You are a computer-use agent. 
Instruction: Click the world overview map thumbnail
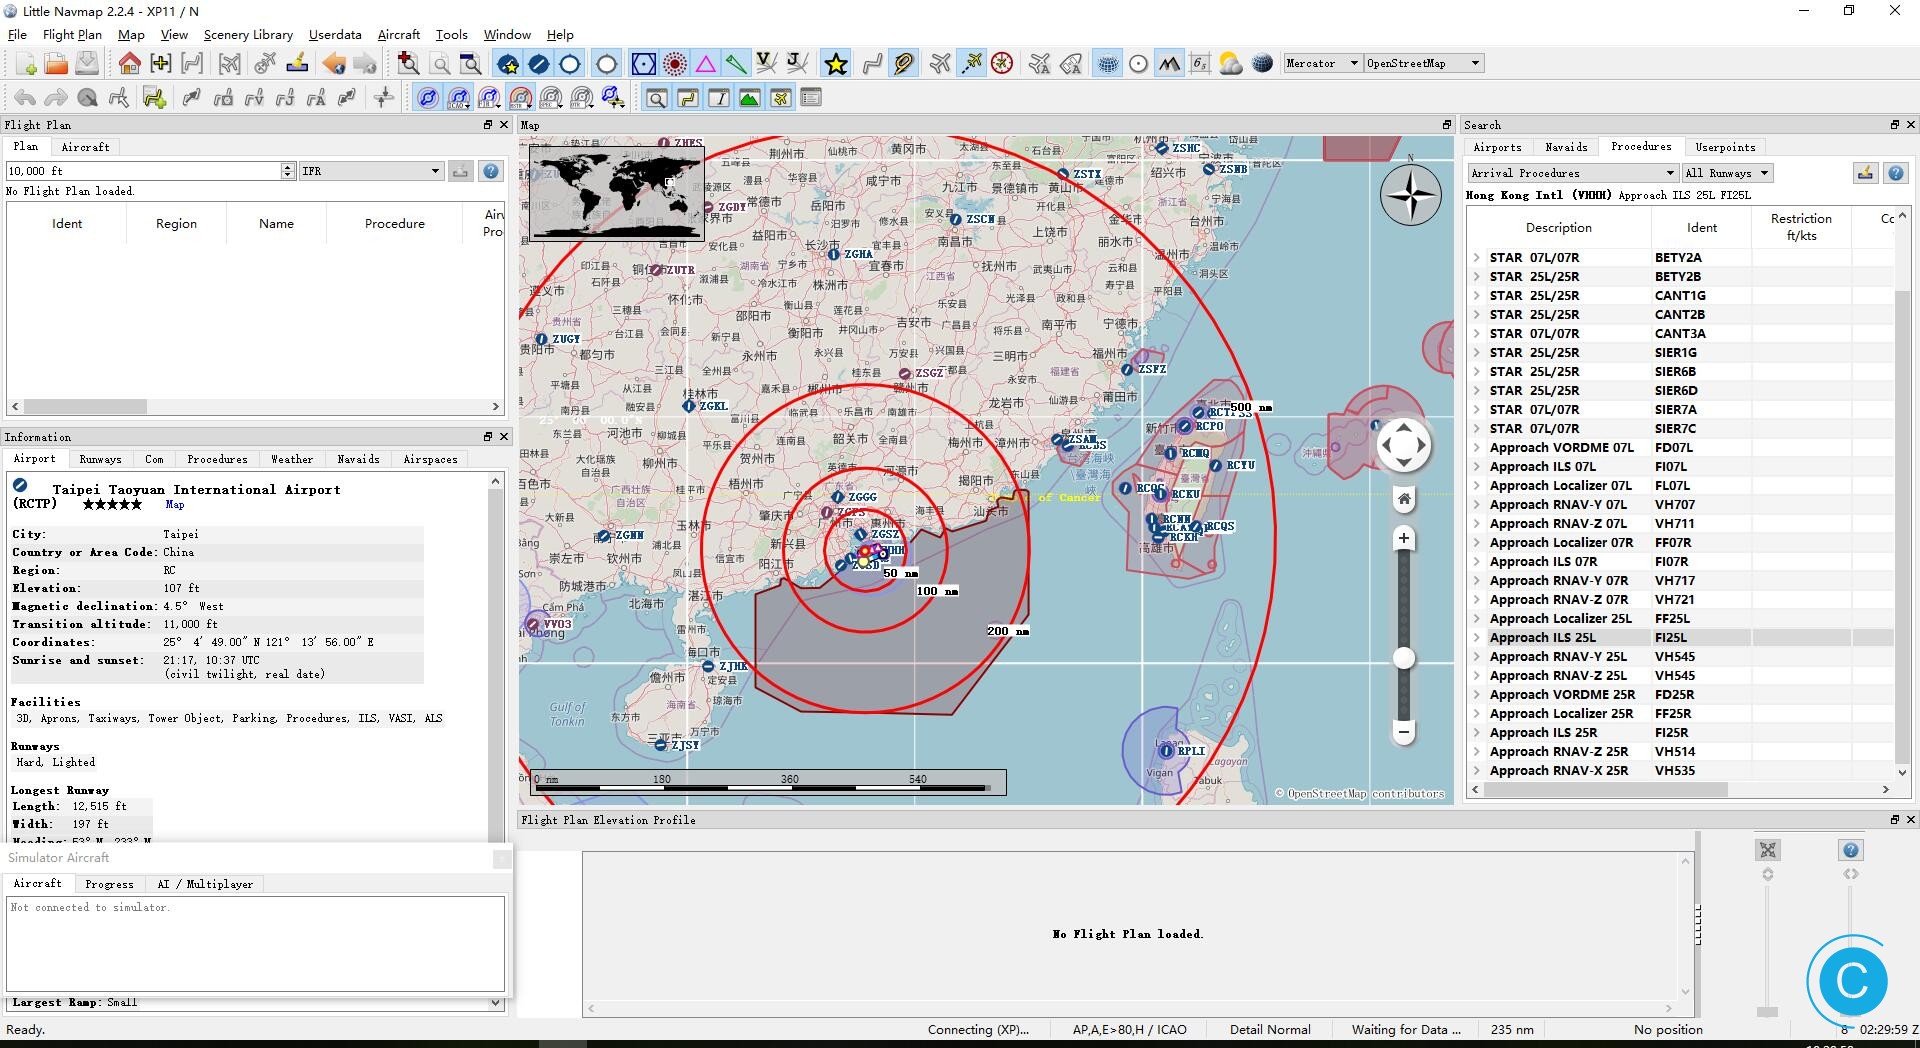tap(617, 193)
